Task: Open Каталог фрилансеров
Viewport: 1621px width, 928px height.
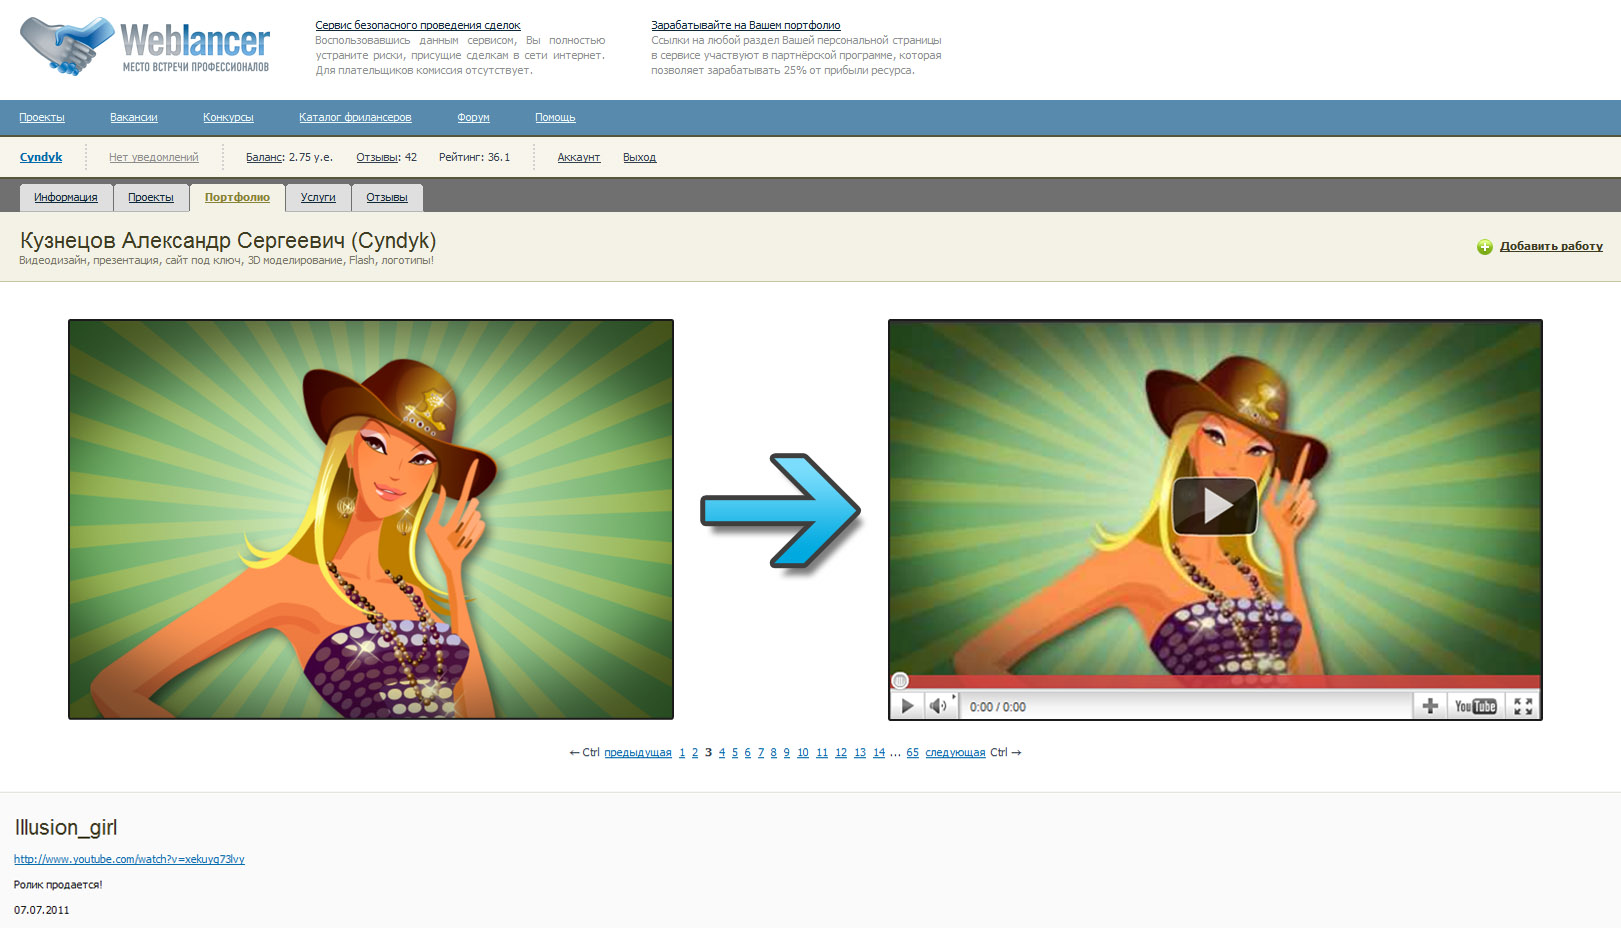Action: point(355,118)
